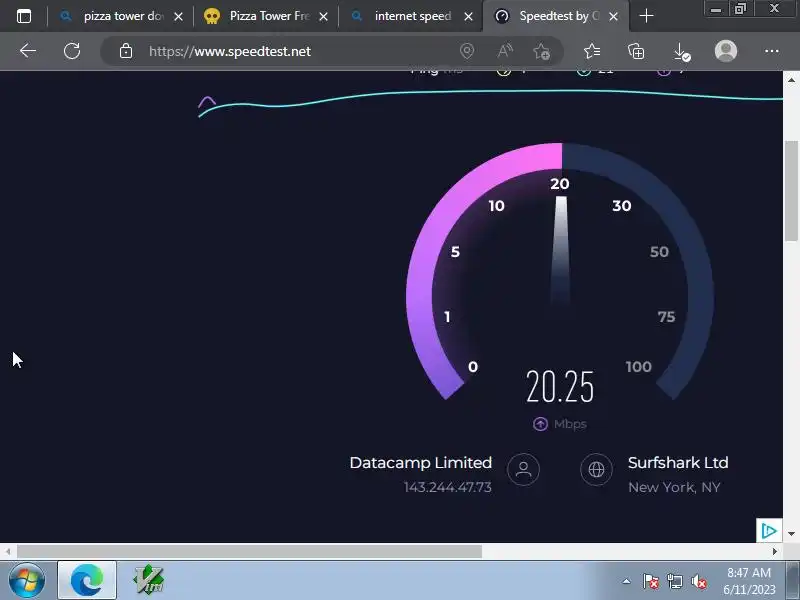Open the taskbar clock showing 8:47 AM
Image resolution: width=800 pixels, height=600 pixels.
pos(749,581)
